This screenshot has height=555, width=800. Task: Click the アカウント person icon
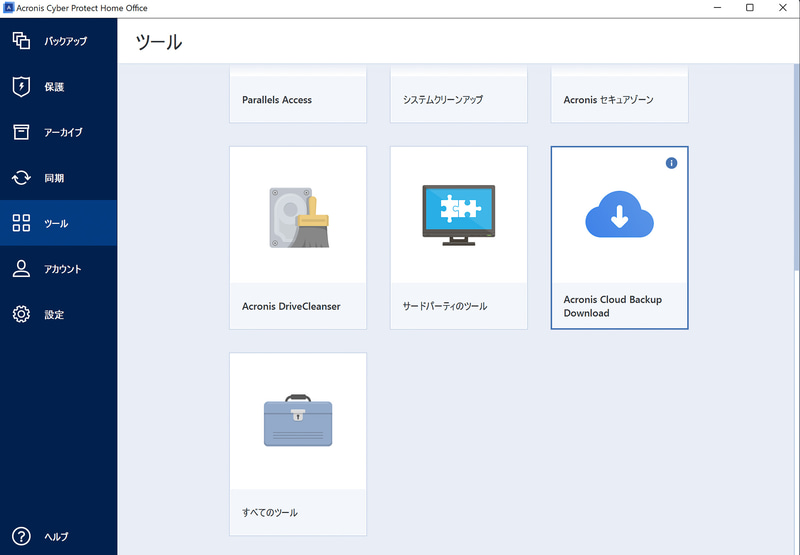click(x=21, y=268)
